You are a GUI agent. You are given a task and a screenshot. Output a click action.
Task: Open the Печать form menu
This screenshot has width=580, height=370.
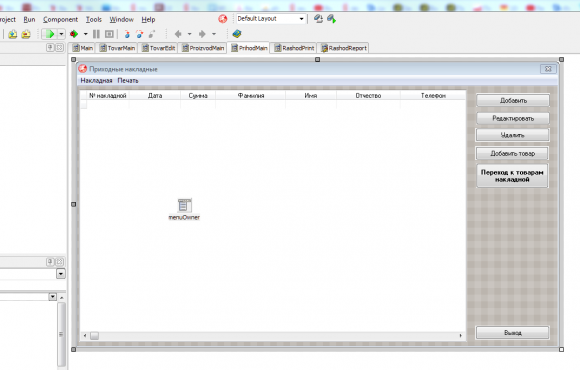tap(128, 81)
